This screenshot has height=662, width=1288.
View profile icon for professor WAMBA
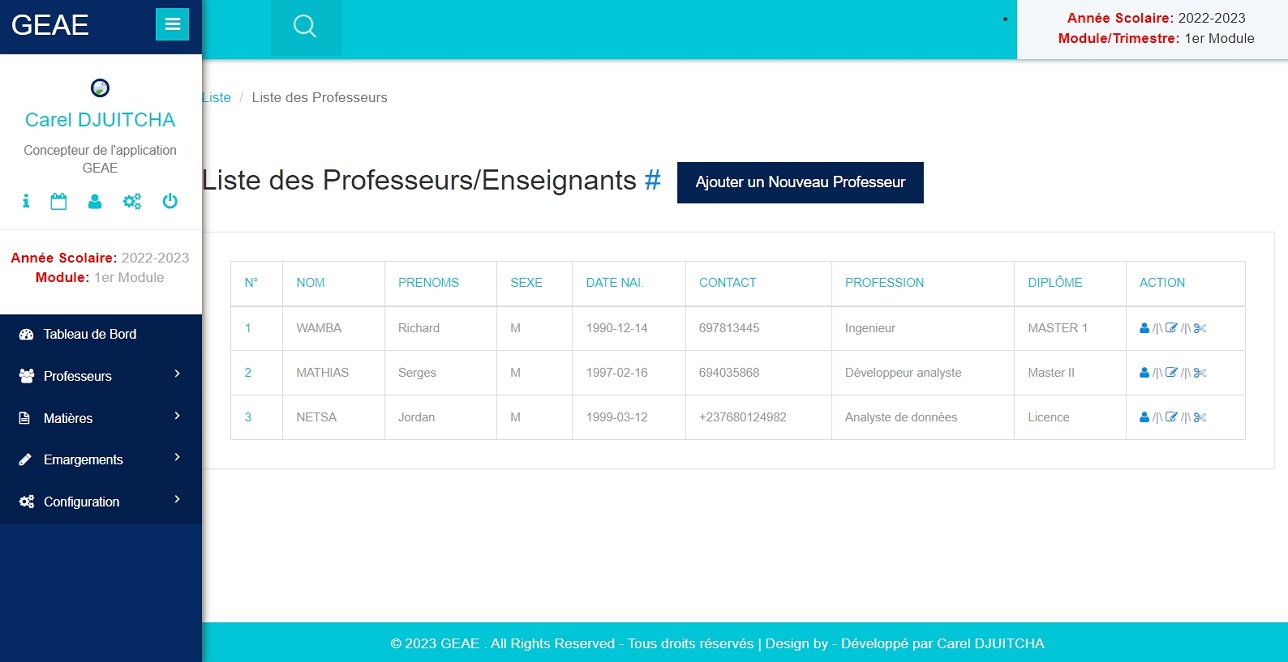pyautogui.click(x=1144, y=328)
